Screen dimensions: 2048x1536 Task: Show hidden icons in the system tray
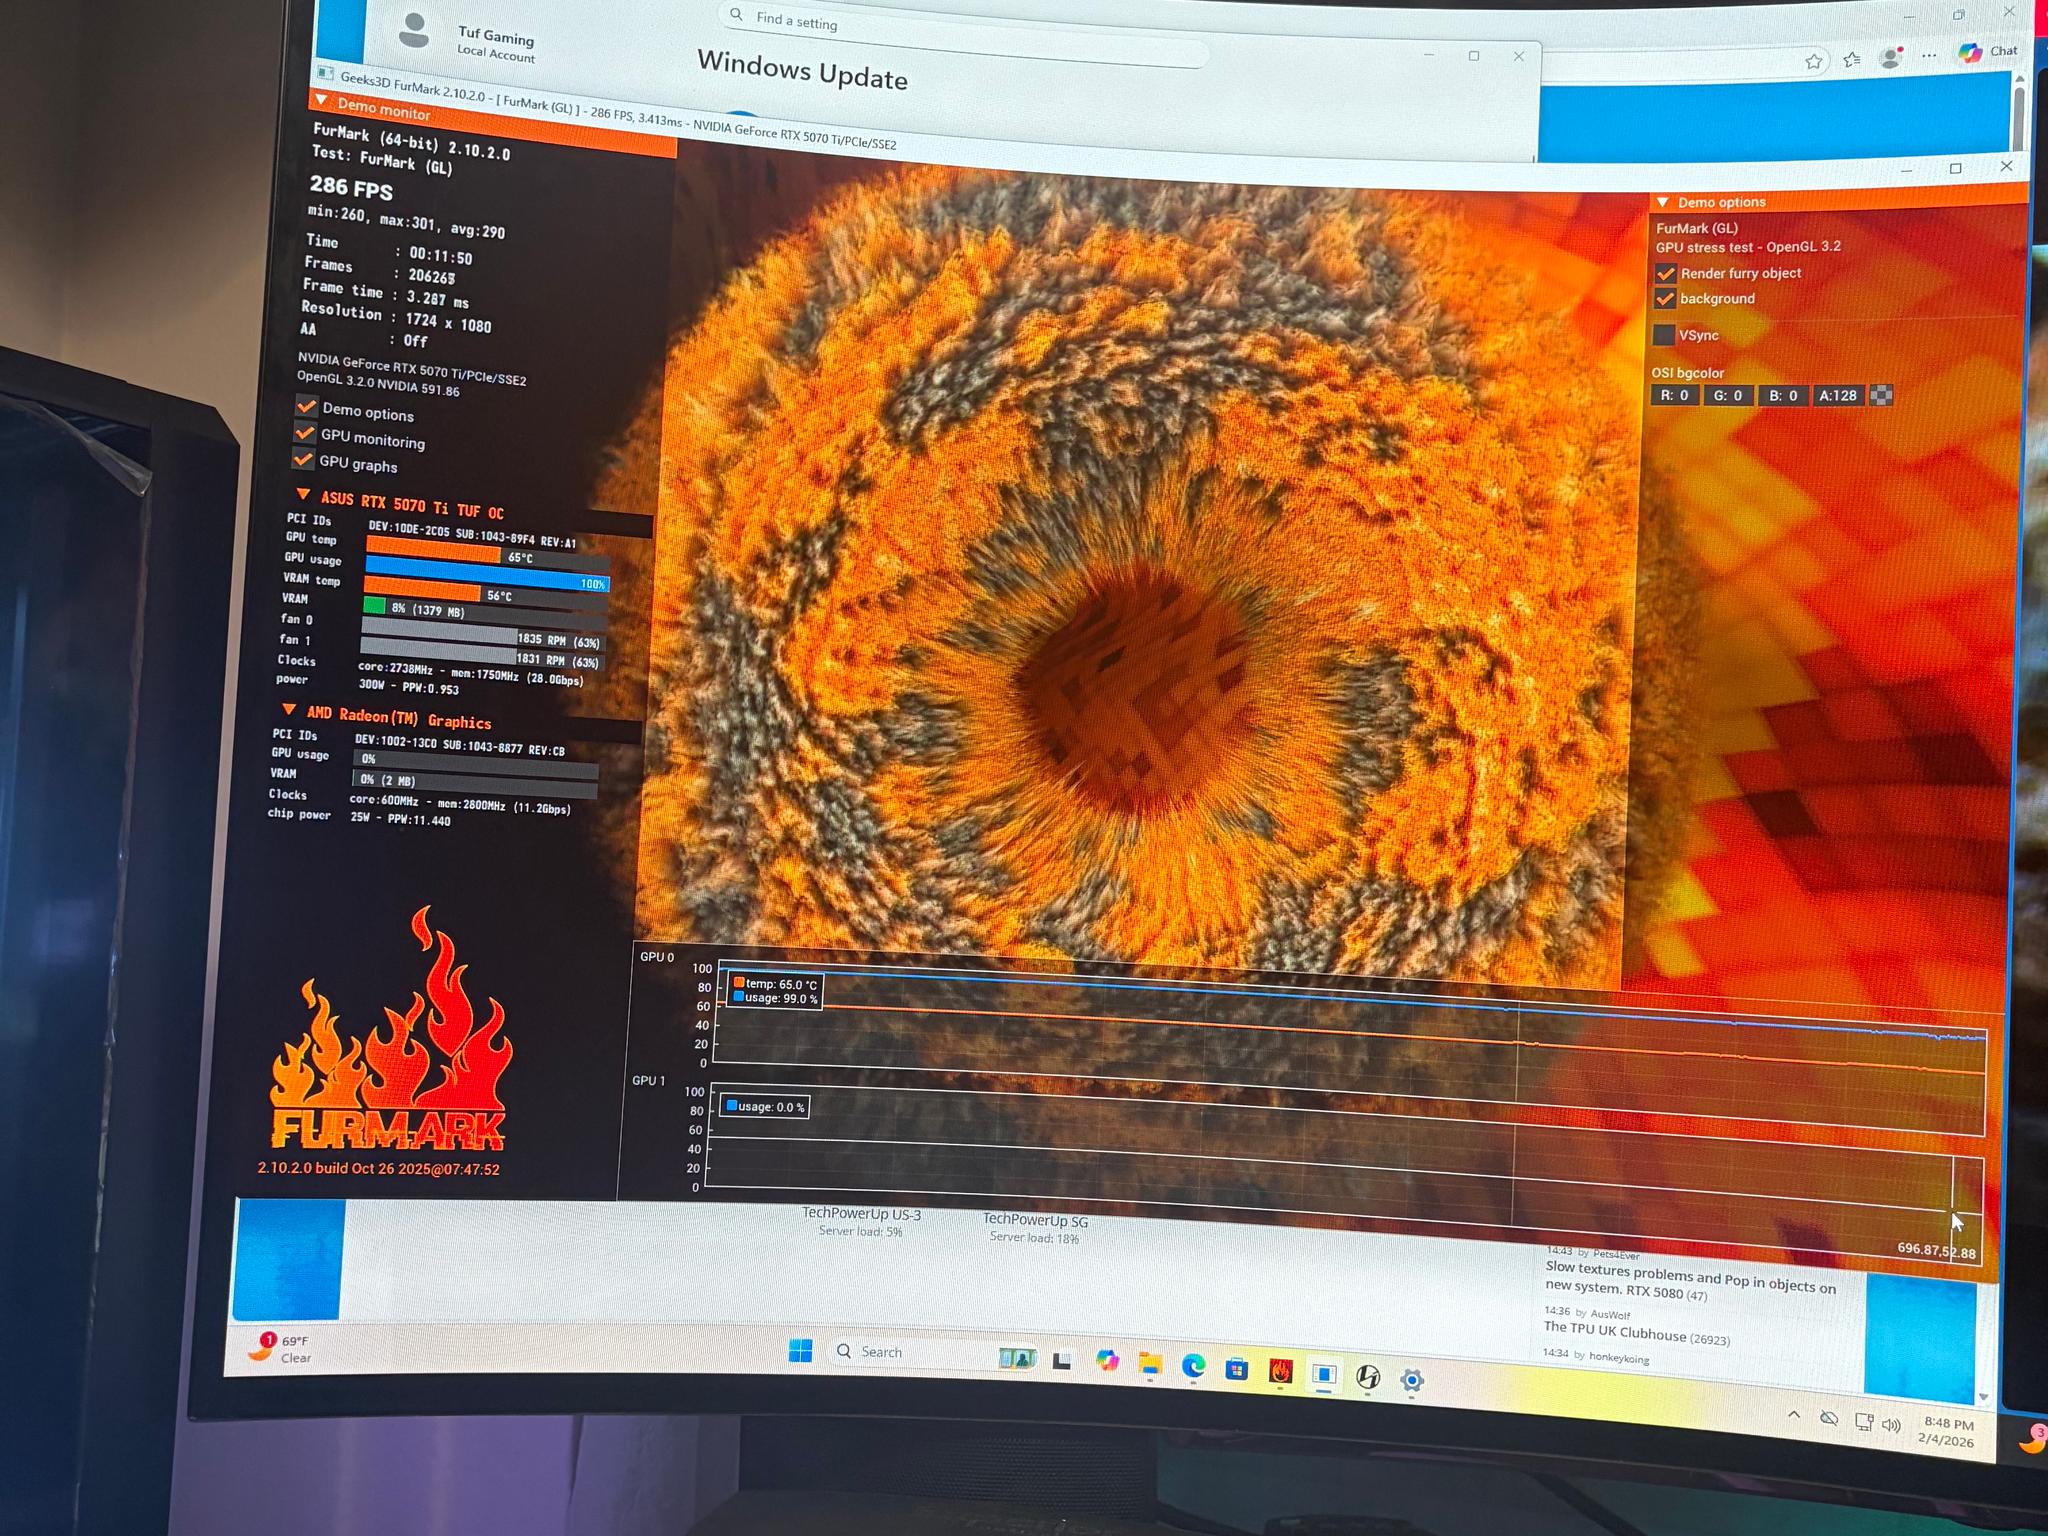click(x=1794, y=1416)
